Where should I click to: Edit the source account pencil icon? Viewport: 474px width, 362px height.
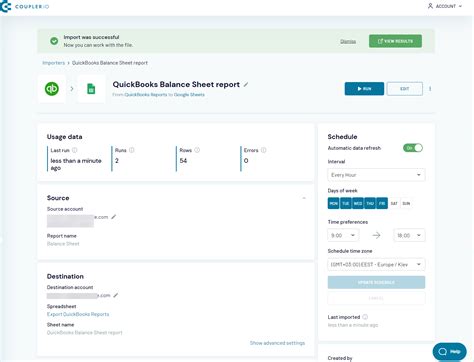pos(114,217)
